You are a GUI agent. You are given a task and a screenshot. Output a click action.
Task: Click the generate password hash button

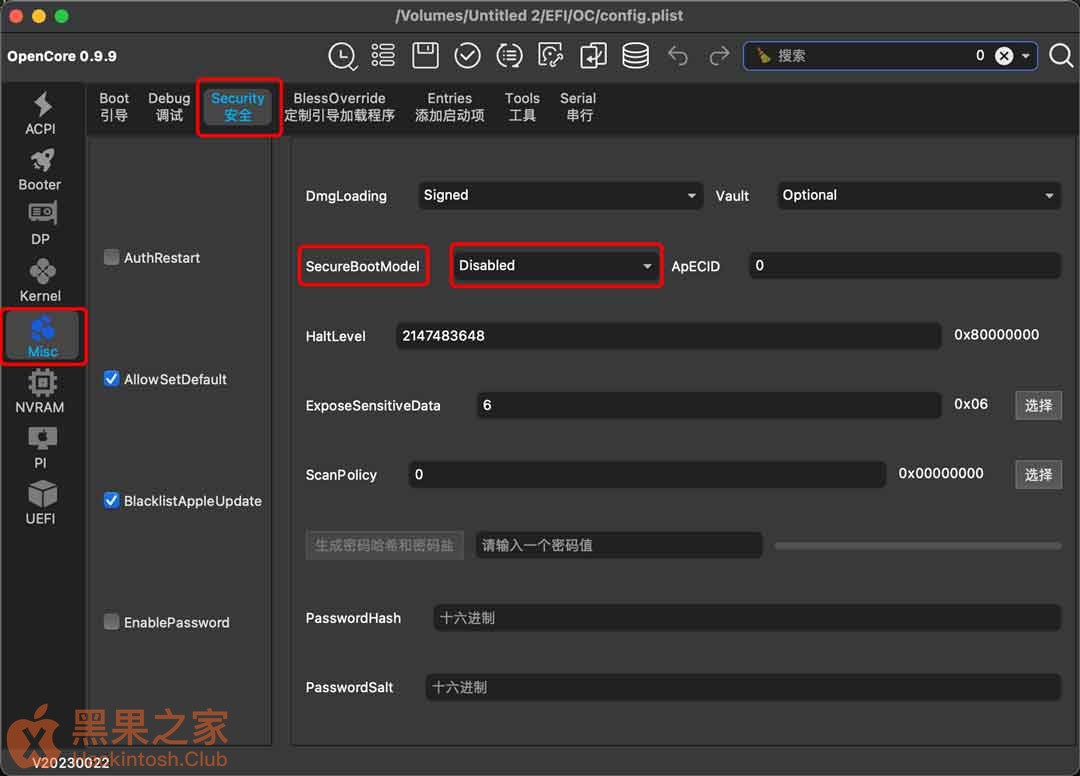(x=384, y=545)
